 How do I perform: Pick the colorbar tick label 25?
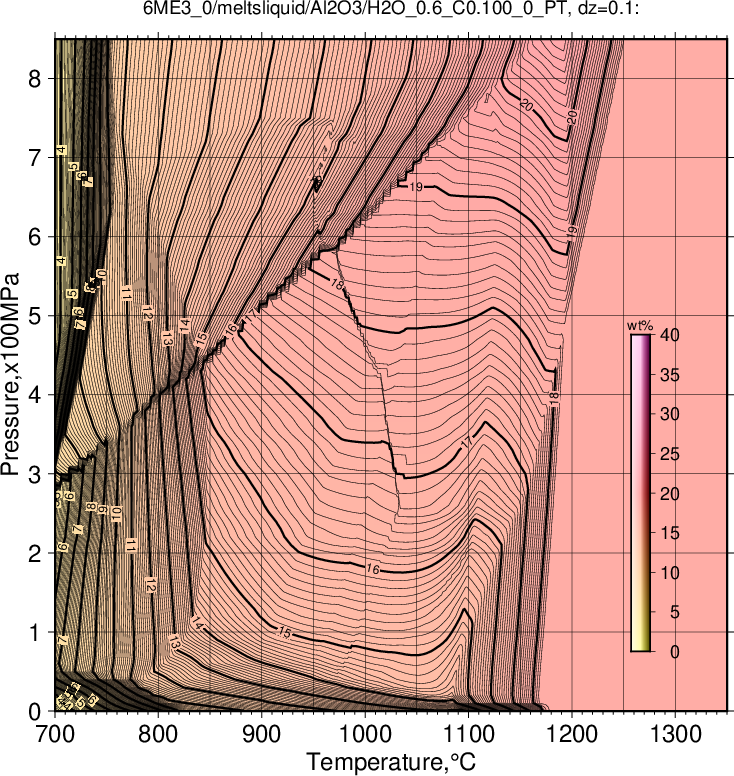[x=670, y=454]
